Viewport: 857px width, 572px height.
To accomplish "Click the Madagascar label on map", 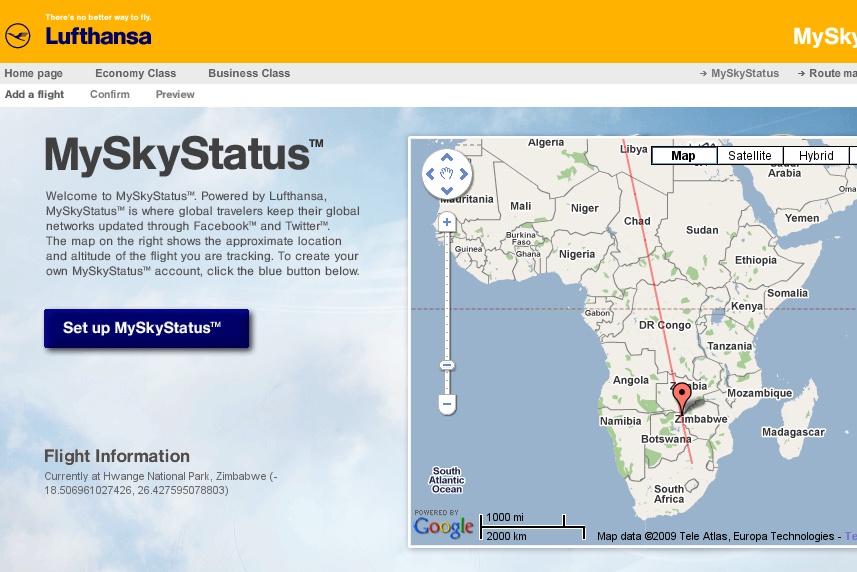I will point(793,432).
